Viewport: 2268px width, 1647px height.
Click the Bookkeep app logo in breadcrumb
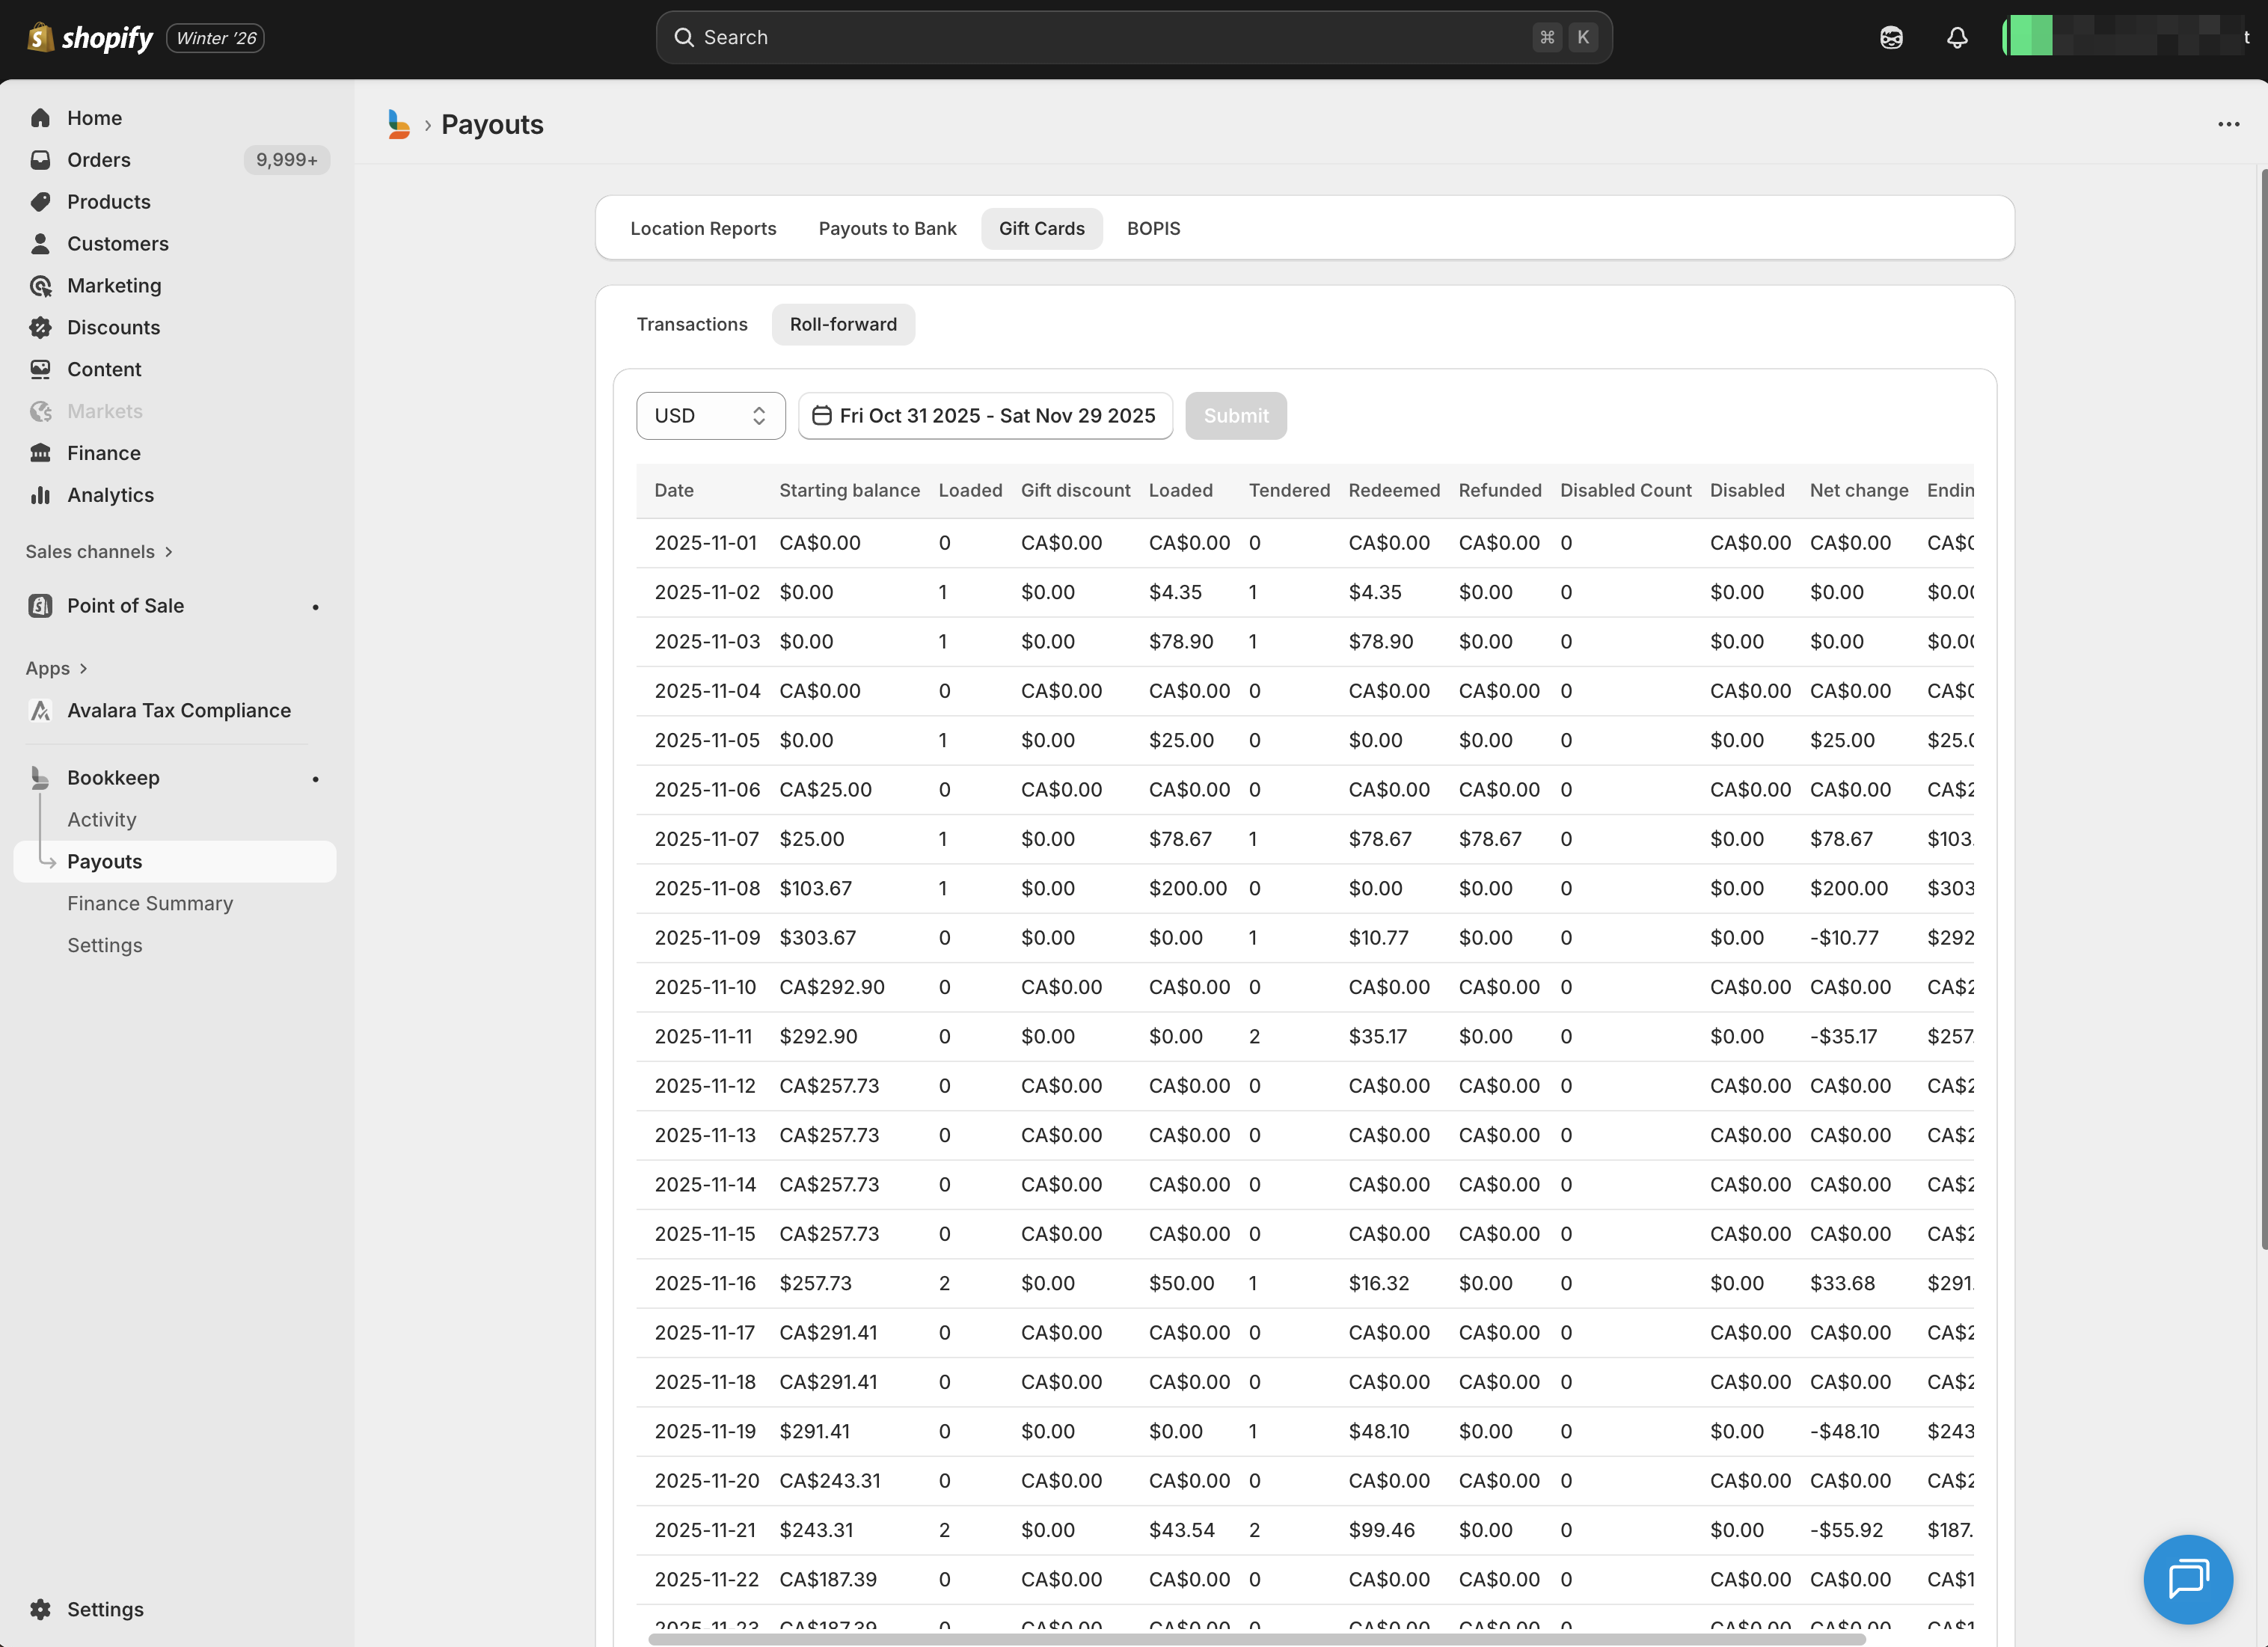398,124
